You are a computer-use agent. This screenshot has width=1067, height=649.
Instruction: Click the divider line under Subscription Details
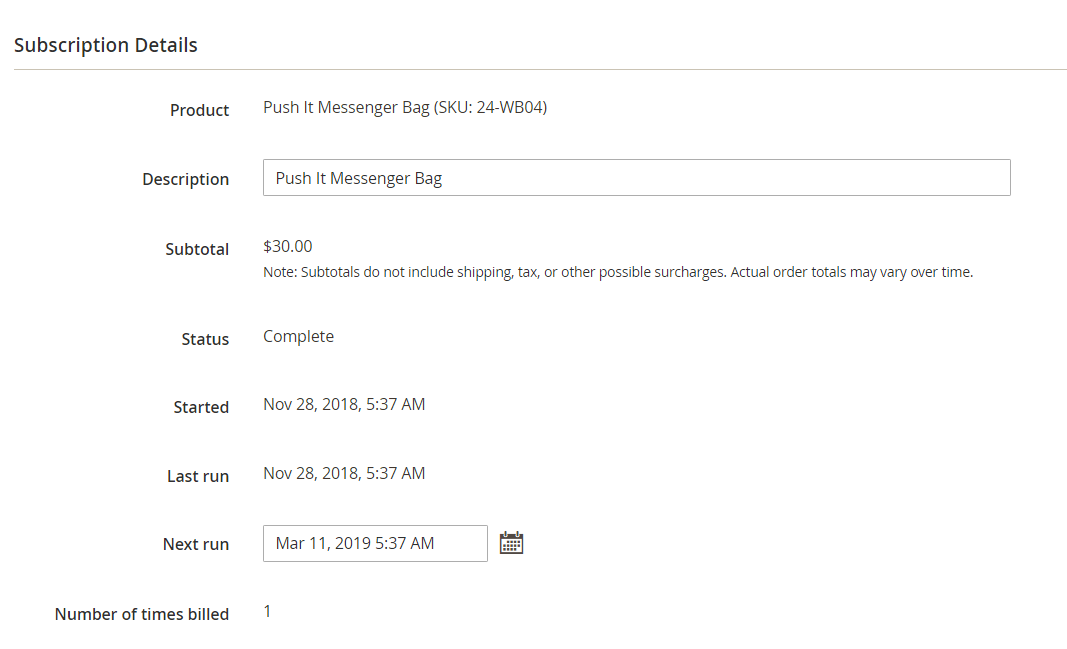[540, 70]
